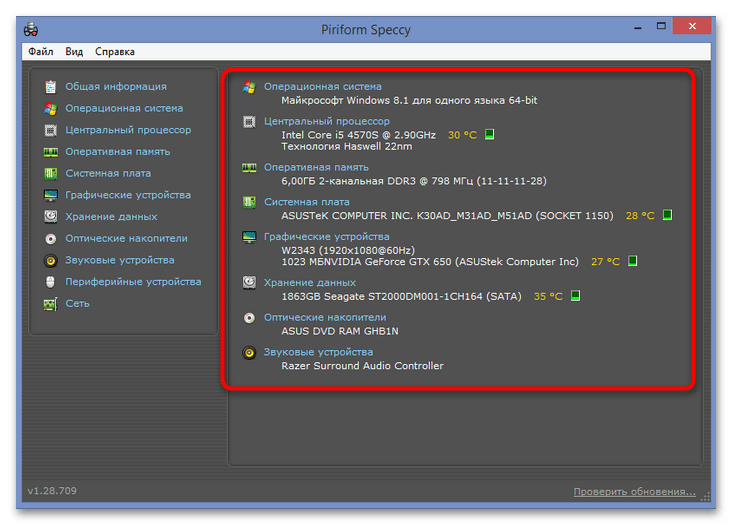Image resolution: width=732 pixels, height=525 pixels.
Task: Click the speaker icon in the summary panel
Action: click(249, 353)
